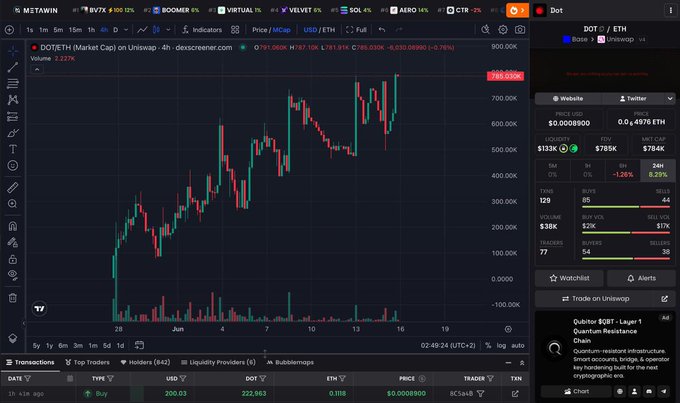Select the trend line drawing tool
This screenshot has height=403, width=680.
[x=13, y=67]
